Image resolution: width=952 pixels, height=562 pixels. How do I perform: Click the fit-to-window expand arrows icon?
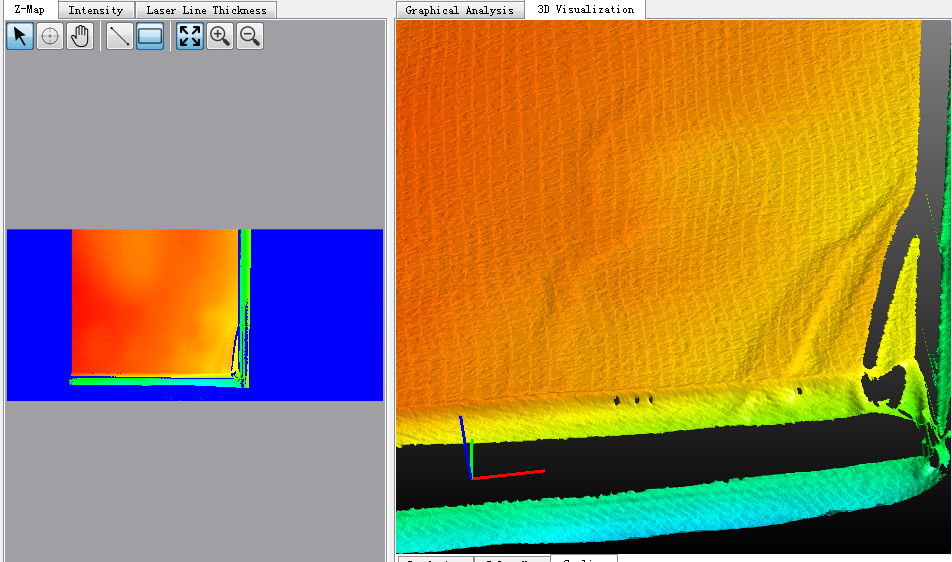pos(190,37)
